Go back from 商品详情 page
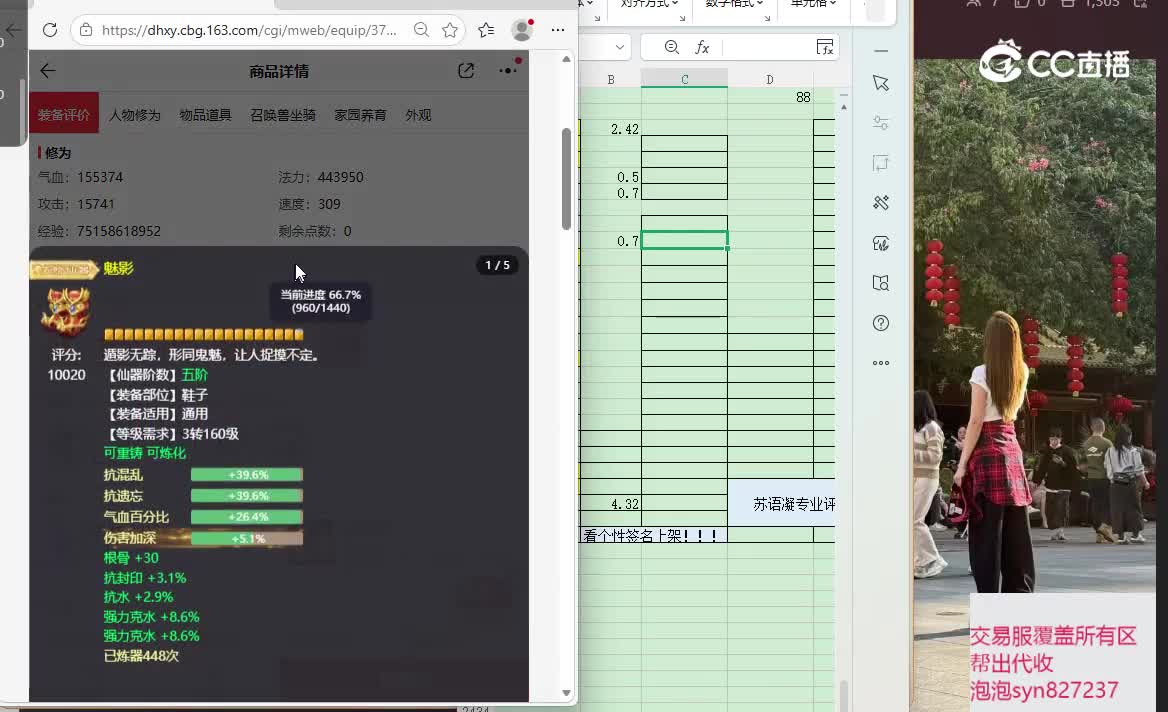1168x712 pixels. point(48,71)
